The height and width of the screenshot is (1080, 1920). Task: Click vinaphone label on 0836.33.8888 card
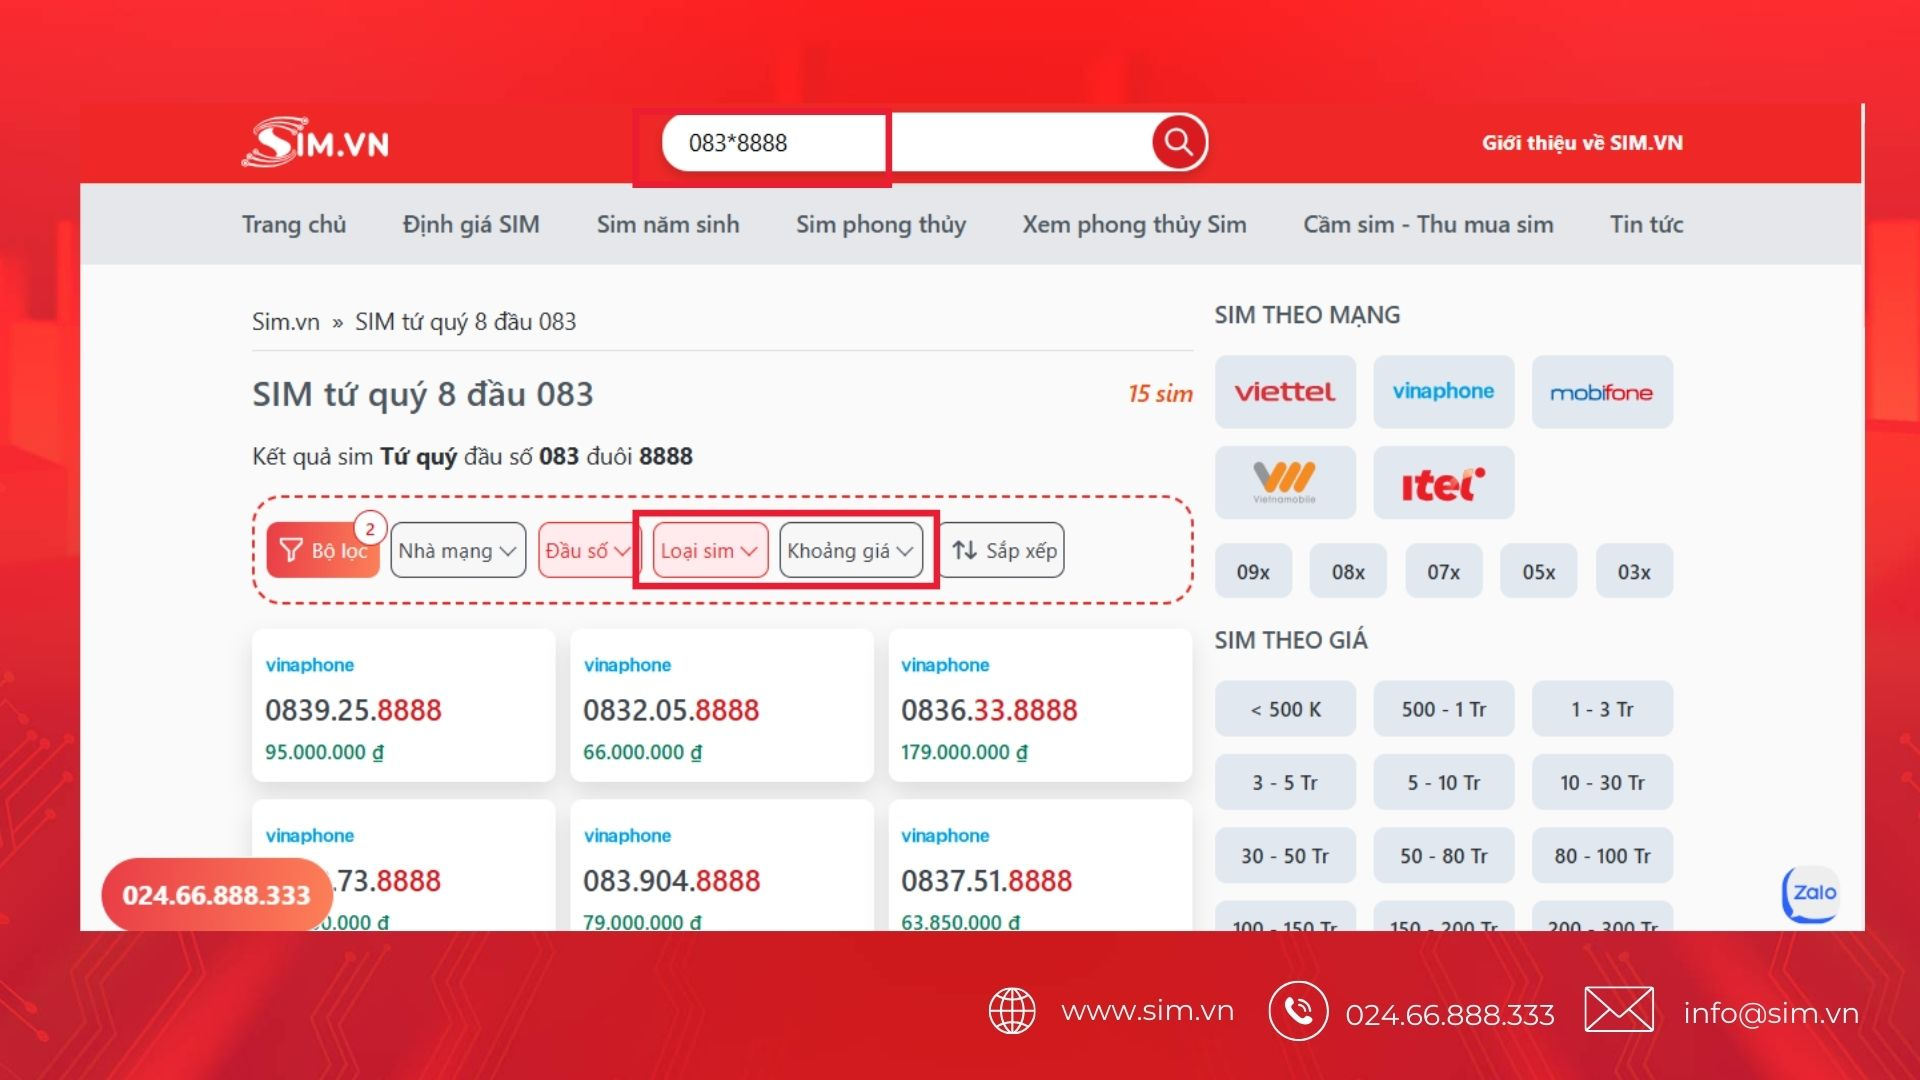945,665
